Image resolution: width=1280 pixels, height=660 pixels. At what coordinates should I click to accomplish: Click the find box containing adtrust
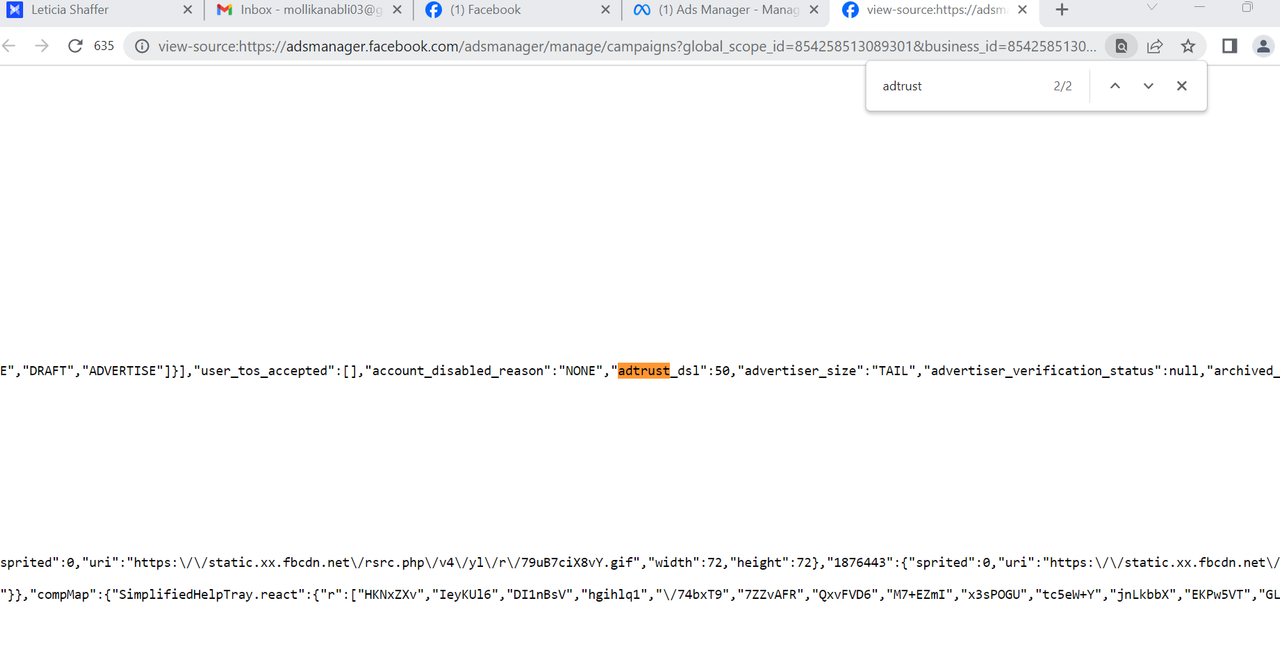[x=960, y=86]
